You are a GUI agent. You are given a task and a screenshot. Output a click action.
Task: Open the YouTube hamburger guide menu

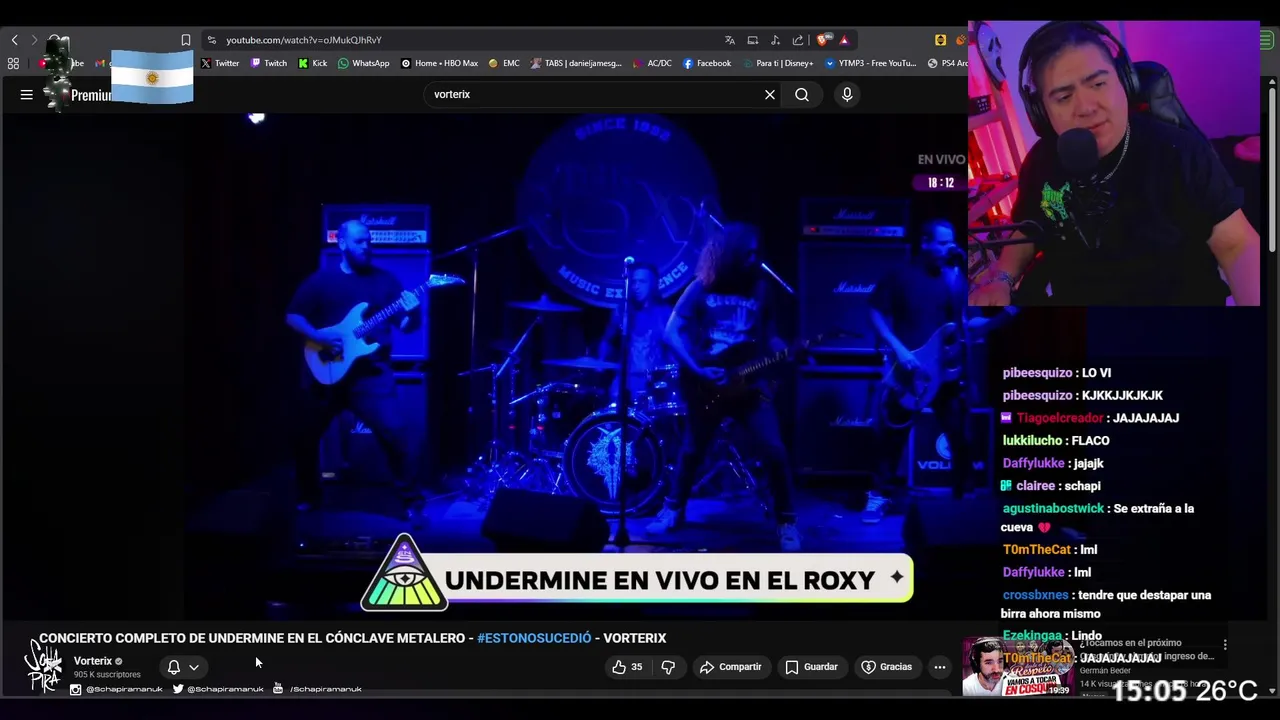click(x=27, y=95)
